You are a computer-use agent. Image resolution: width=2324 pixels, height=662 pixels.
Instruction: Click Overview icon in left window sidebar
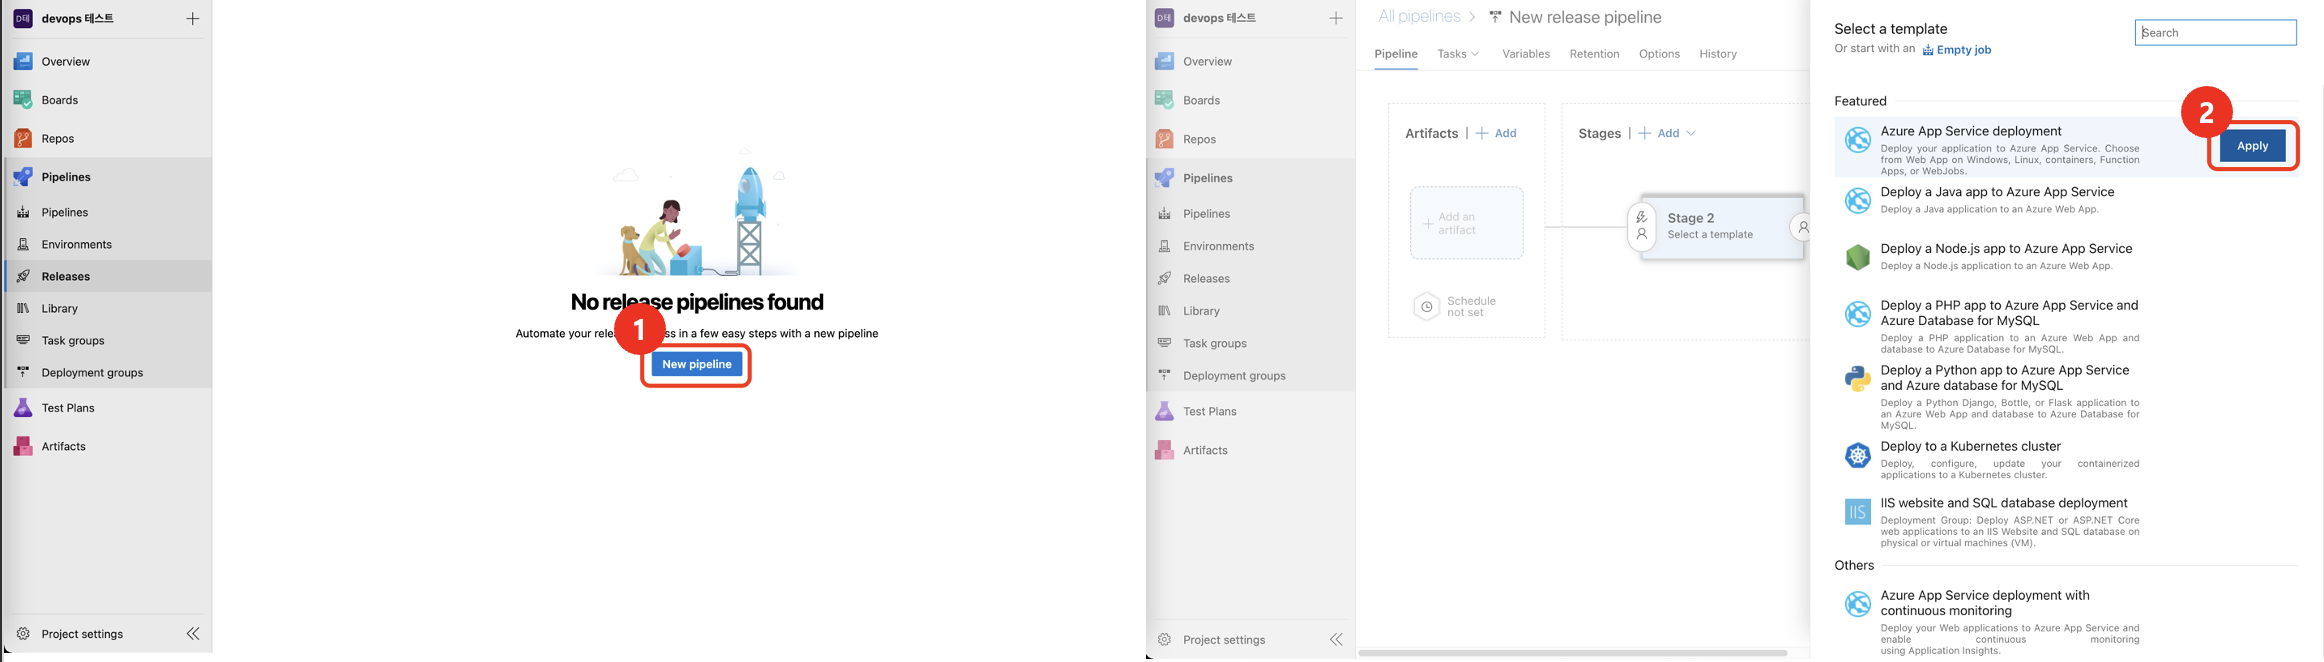tap(22, 61)
